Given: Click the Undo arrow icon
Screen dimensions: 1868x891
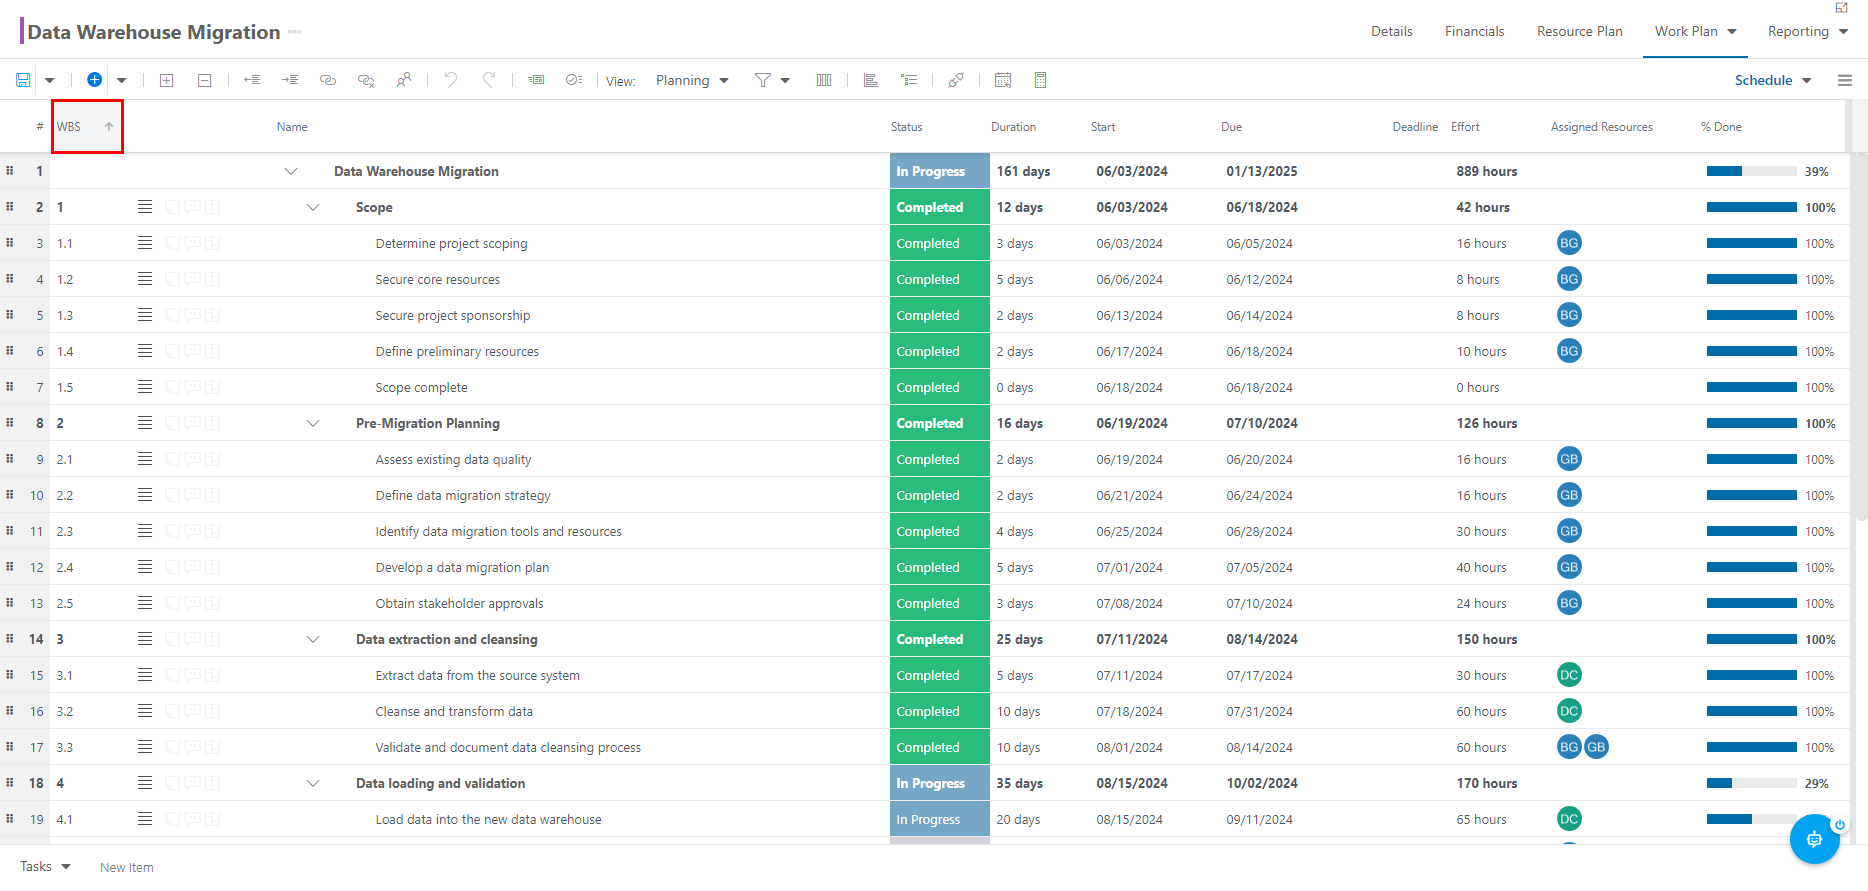Looking at the screenshot, I should coord(451,80).
